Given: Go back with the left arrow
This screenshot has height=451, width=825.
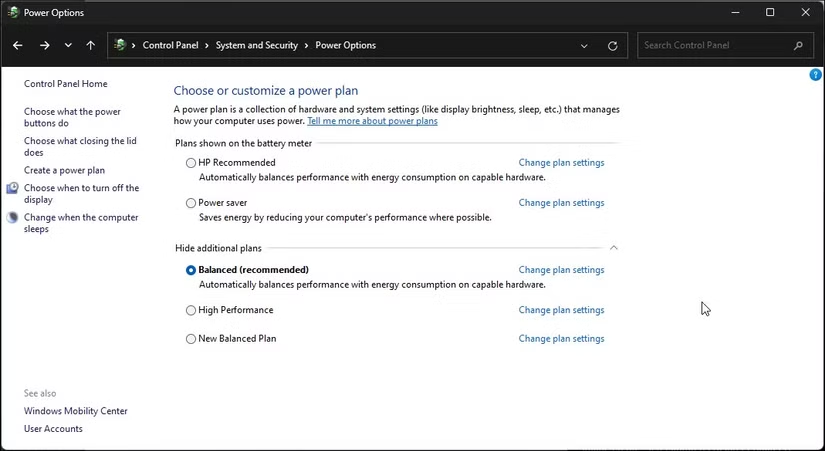Looking at the screenshot, I should (x=17, y=45).
